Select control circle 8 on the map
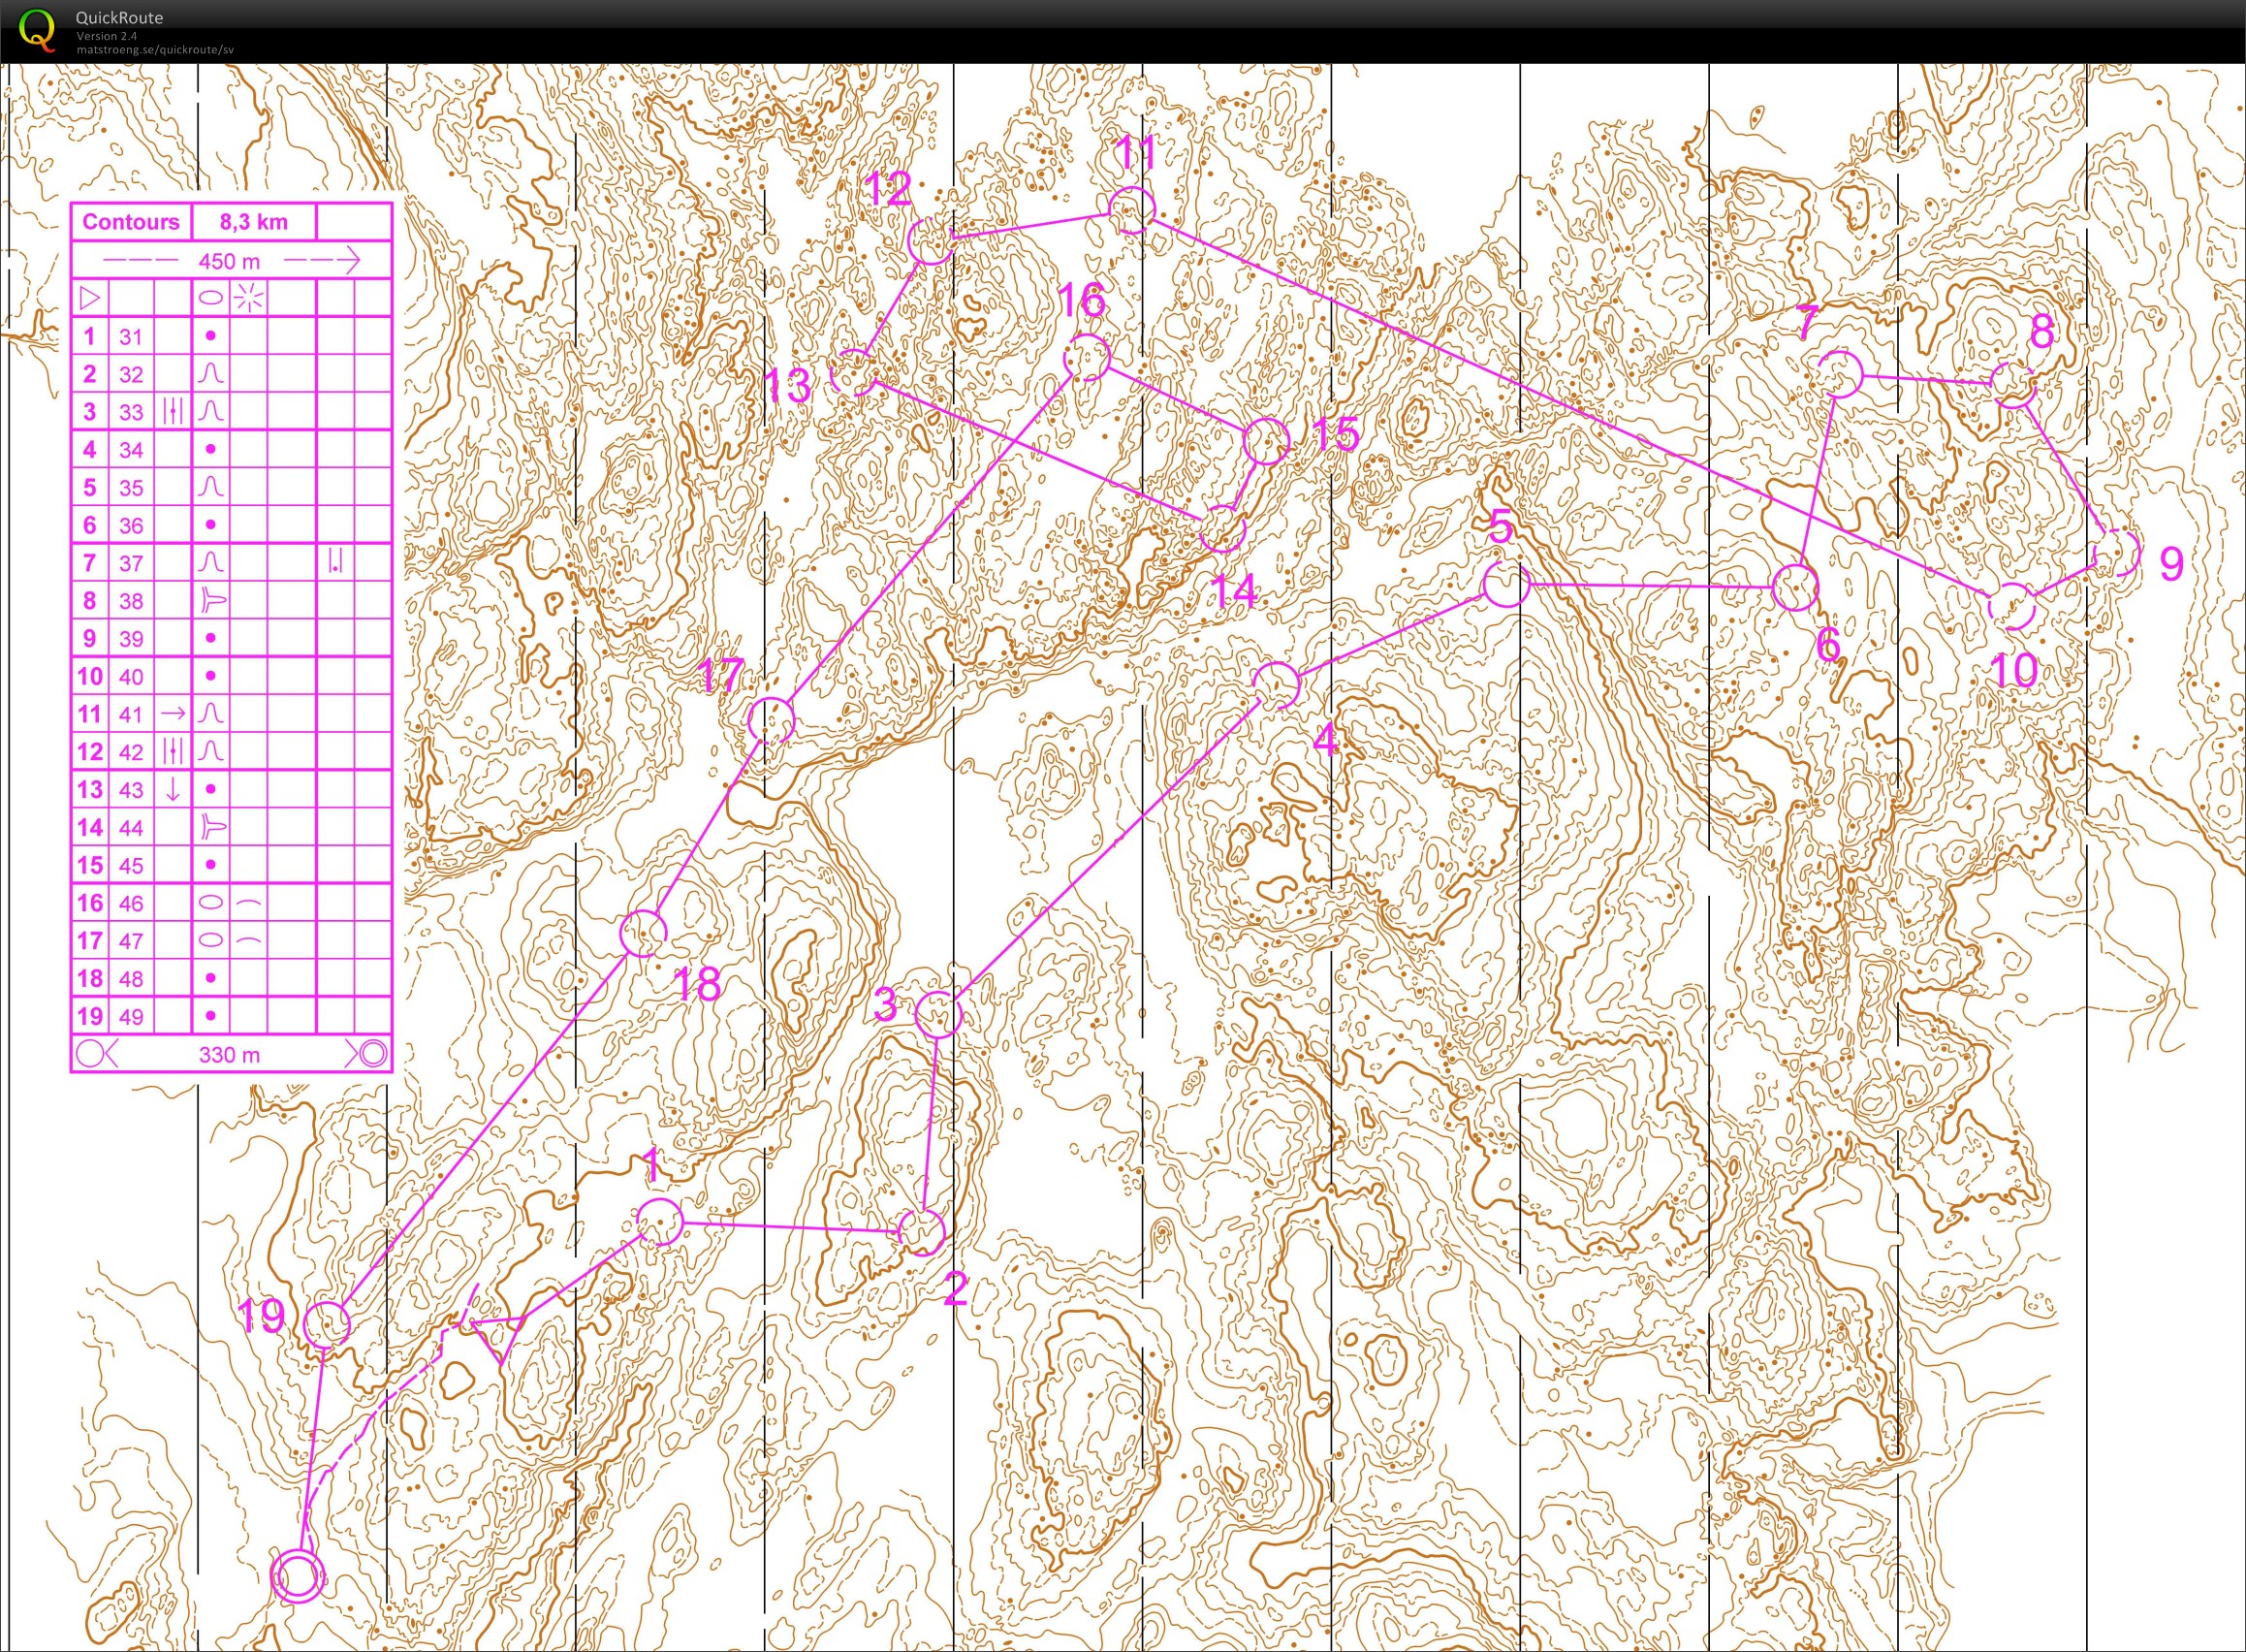2246x1652 pixels. (2013, 384)
